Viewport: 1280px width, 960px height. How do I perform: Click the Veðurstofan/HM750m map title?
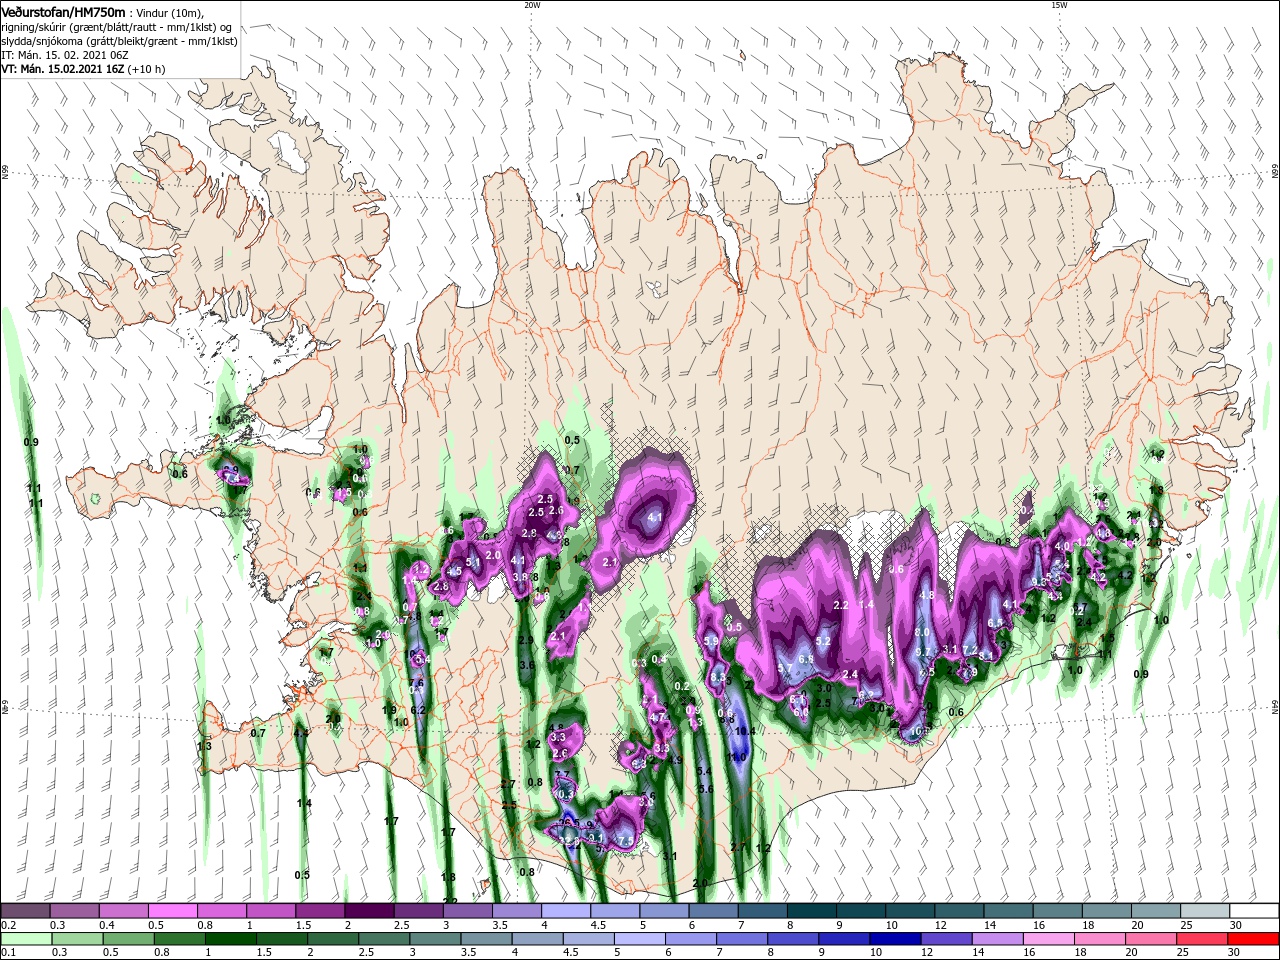pos(64,12)
